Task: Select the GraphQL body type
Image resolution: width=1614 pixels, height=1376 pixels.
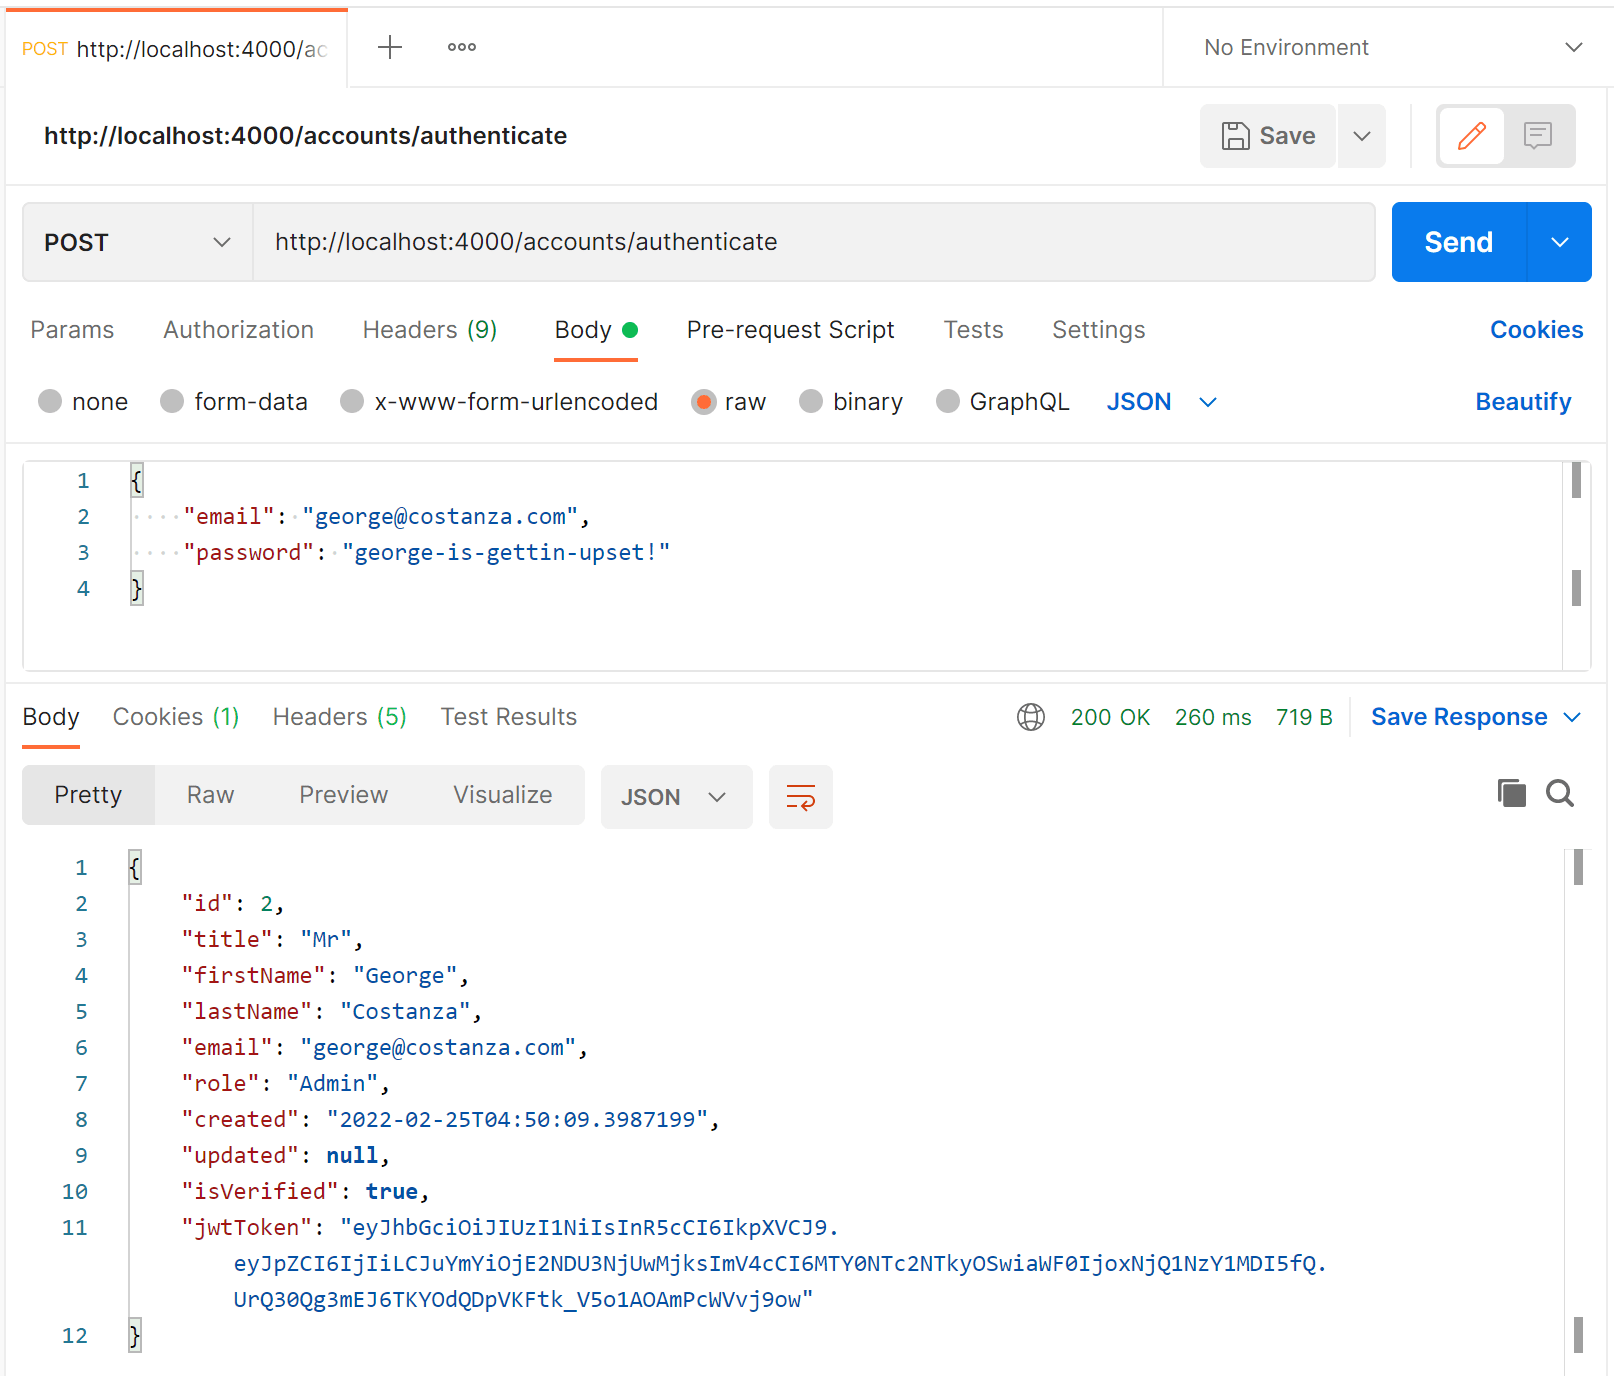Action: coord(1003,402)
